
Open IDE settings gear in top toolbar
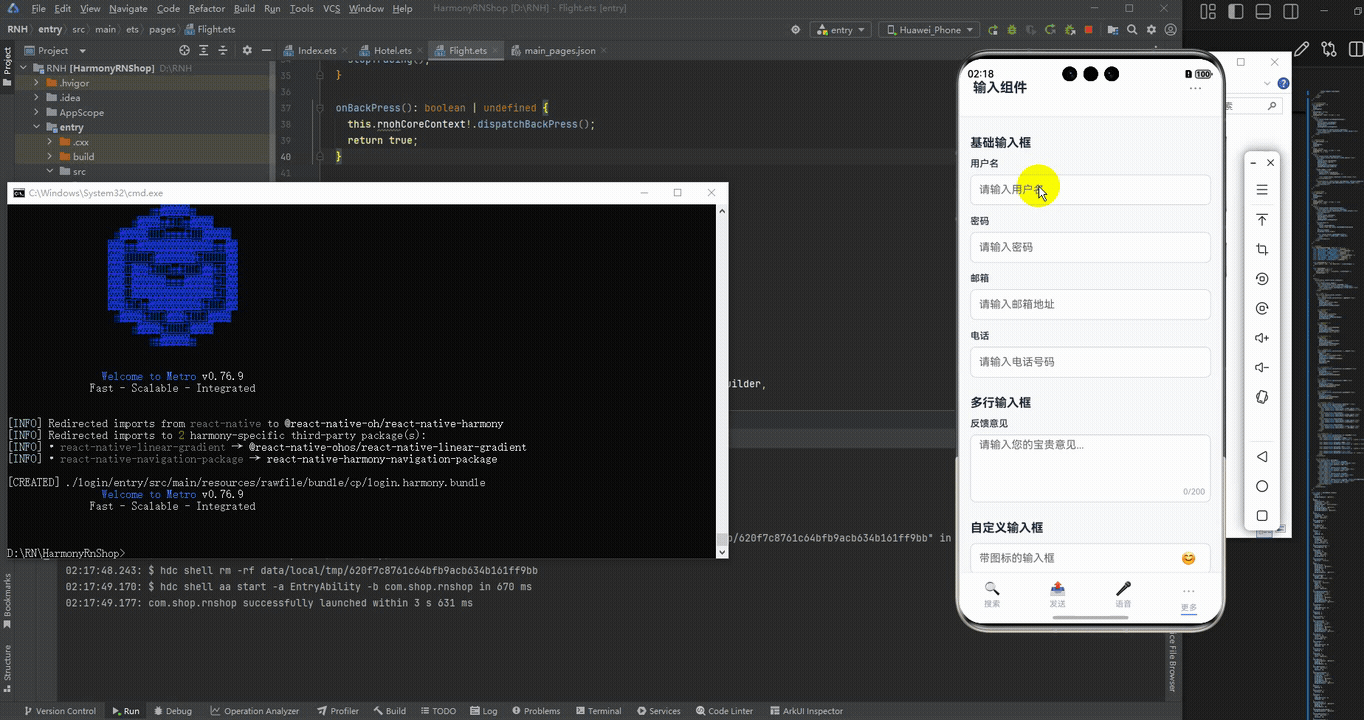pos(1151,30)
